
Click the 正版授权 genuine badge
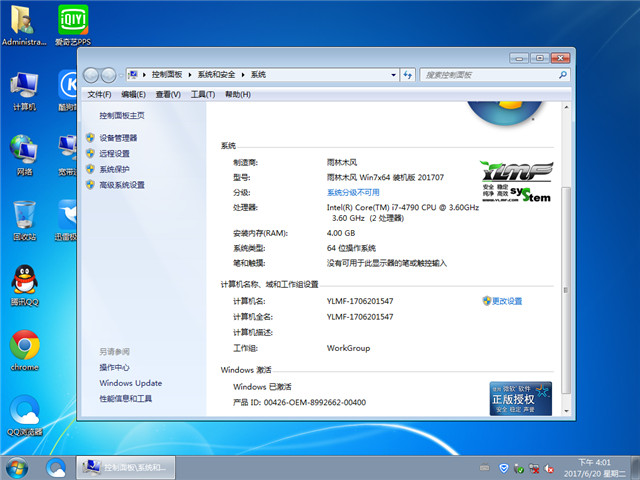pos(520,398)
